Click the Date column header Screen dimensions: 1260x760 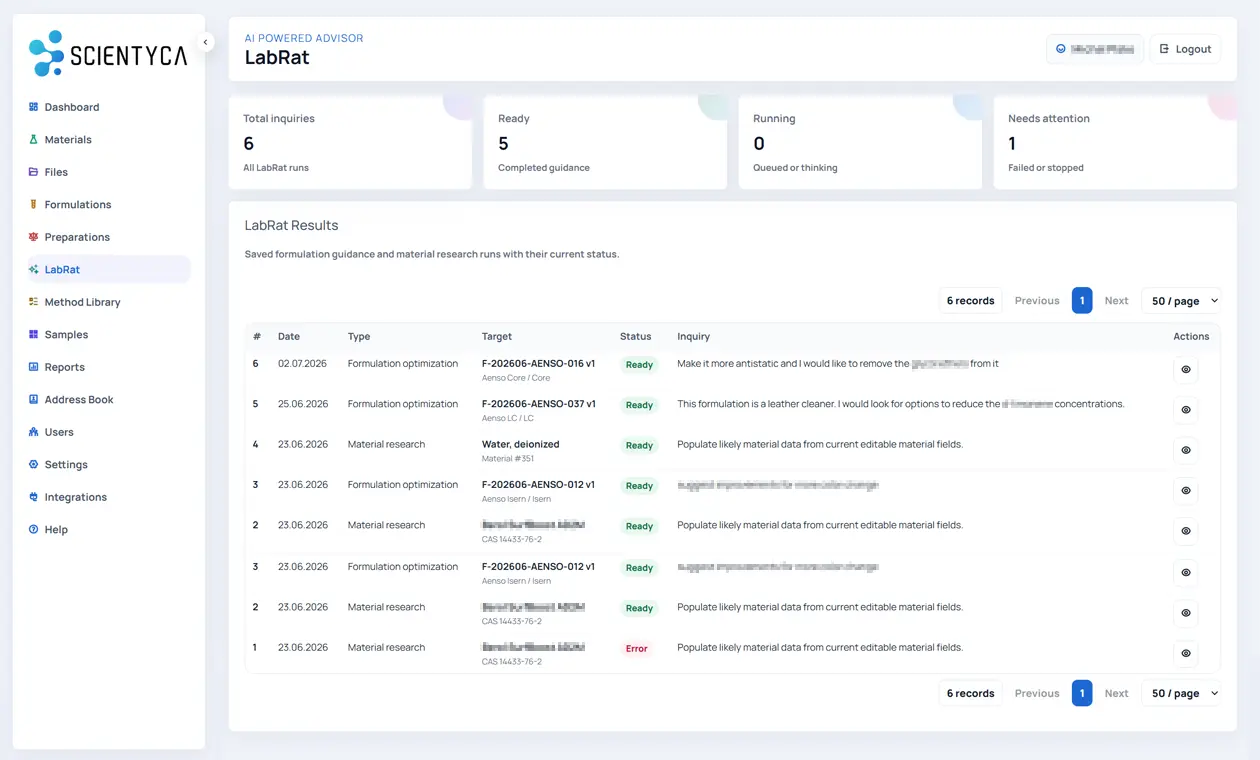(x=289, y=337)
